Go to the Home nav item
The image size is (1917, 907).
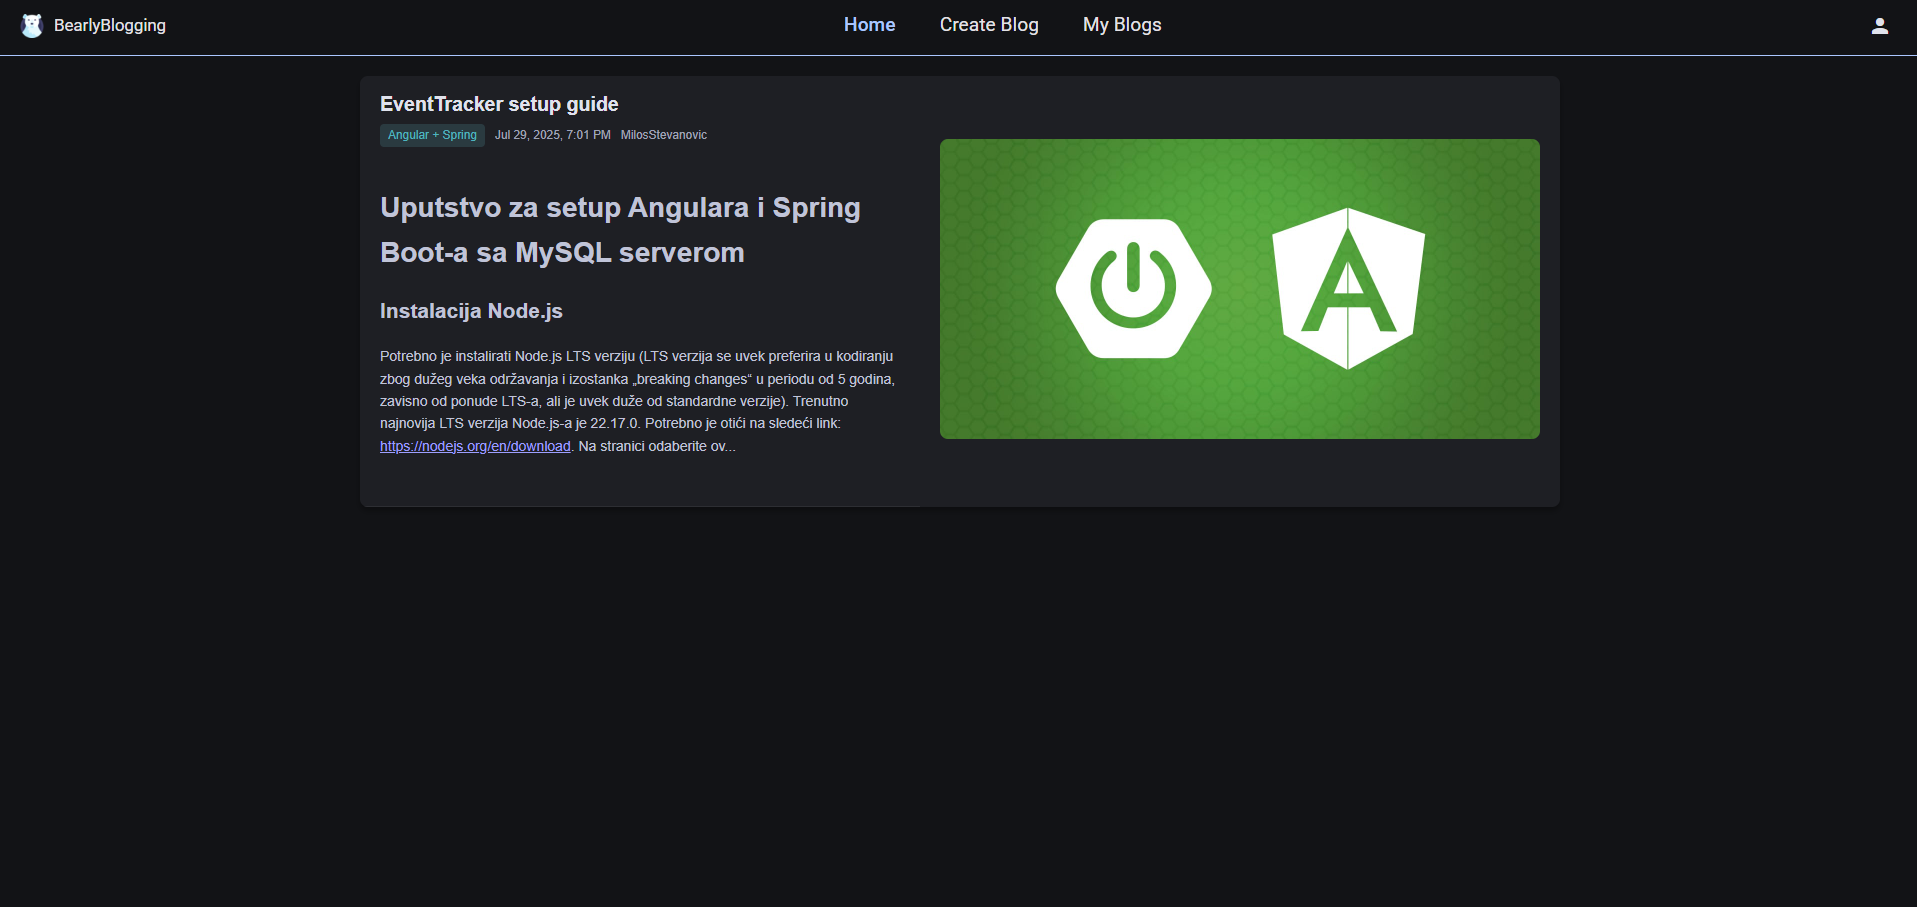click(x=869, y=25)
